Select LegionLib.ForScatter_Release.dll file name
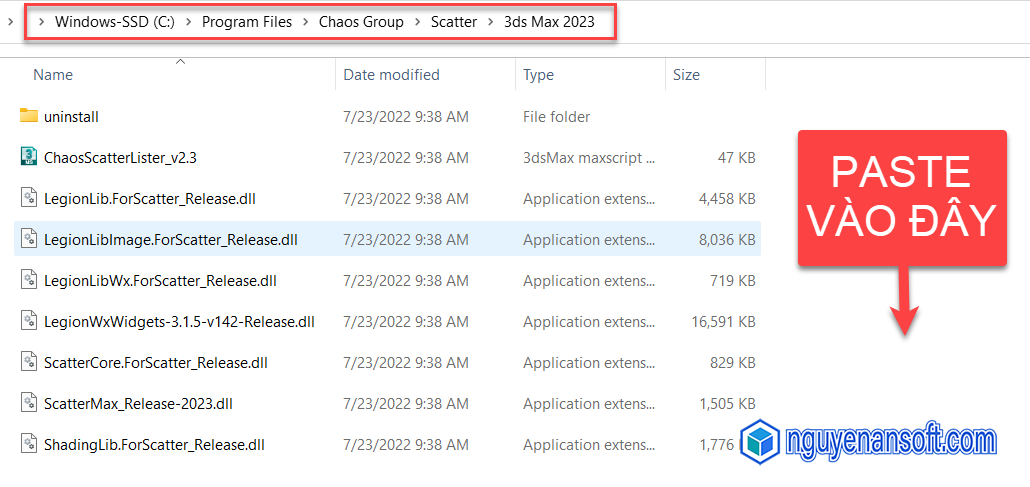1030x487 pixels. (150, 198)
